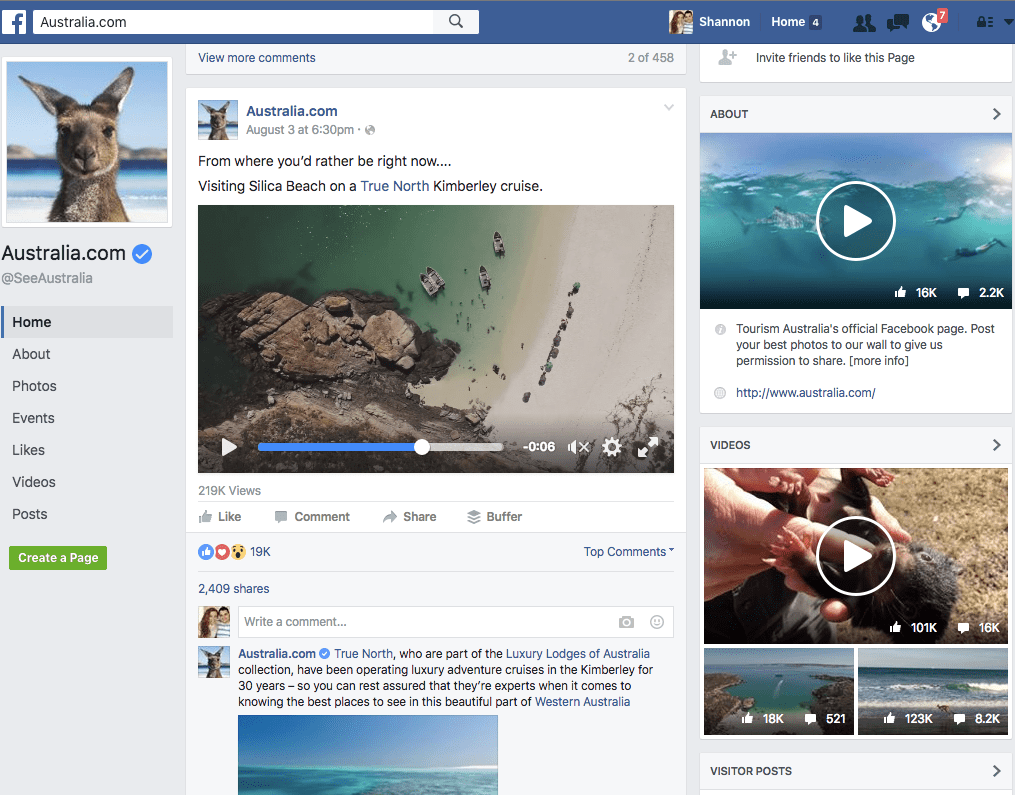Open post options chevron
The height and width of the screenshot is (795, 1015).
(669, 108)
